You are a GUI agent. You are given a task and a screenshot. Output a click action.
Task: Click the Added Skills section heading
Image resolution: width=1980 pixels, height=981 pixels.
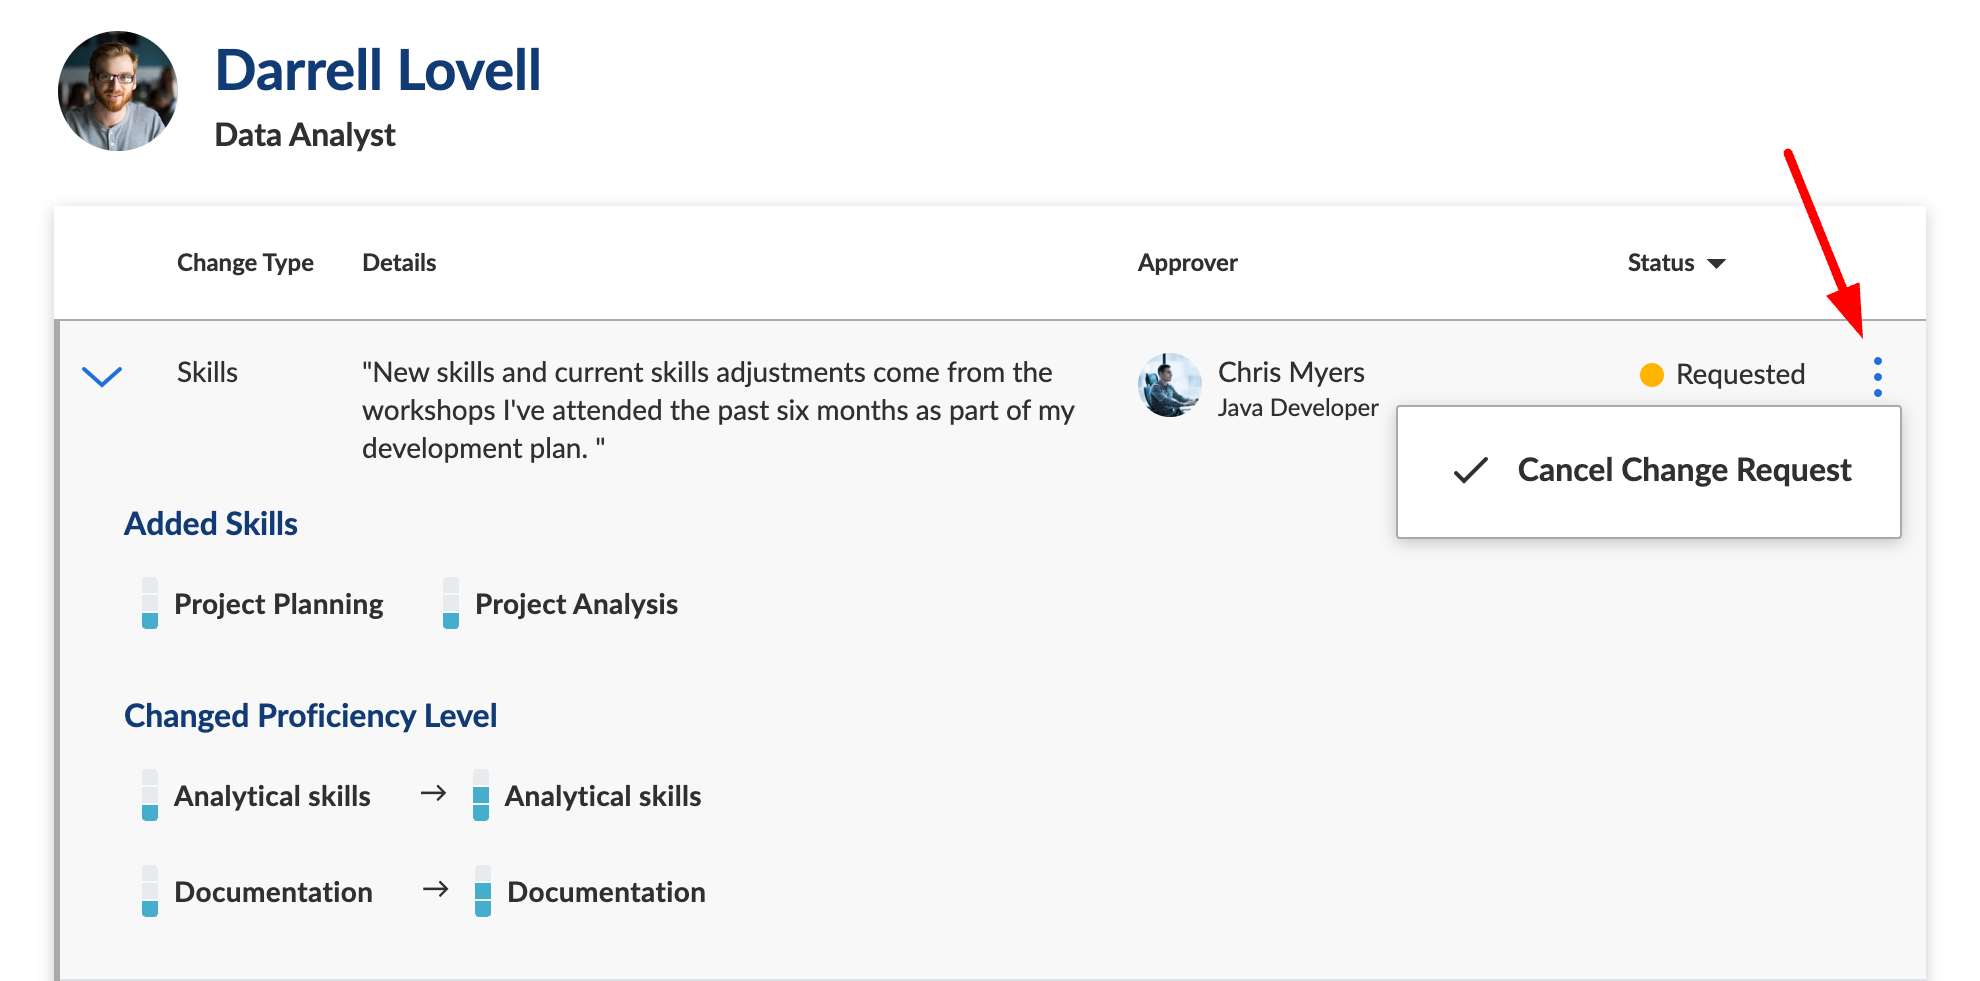coord(211,524)
